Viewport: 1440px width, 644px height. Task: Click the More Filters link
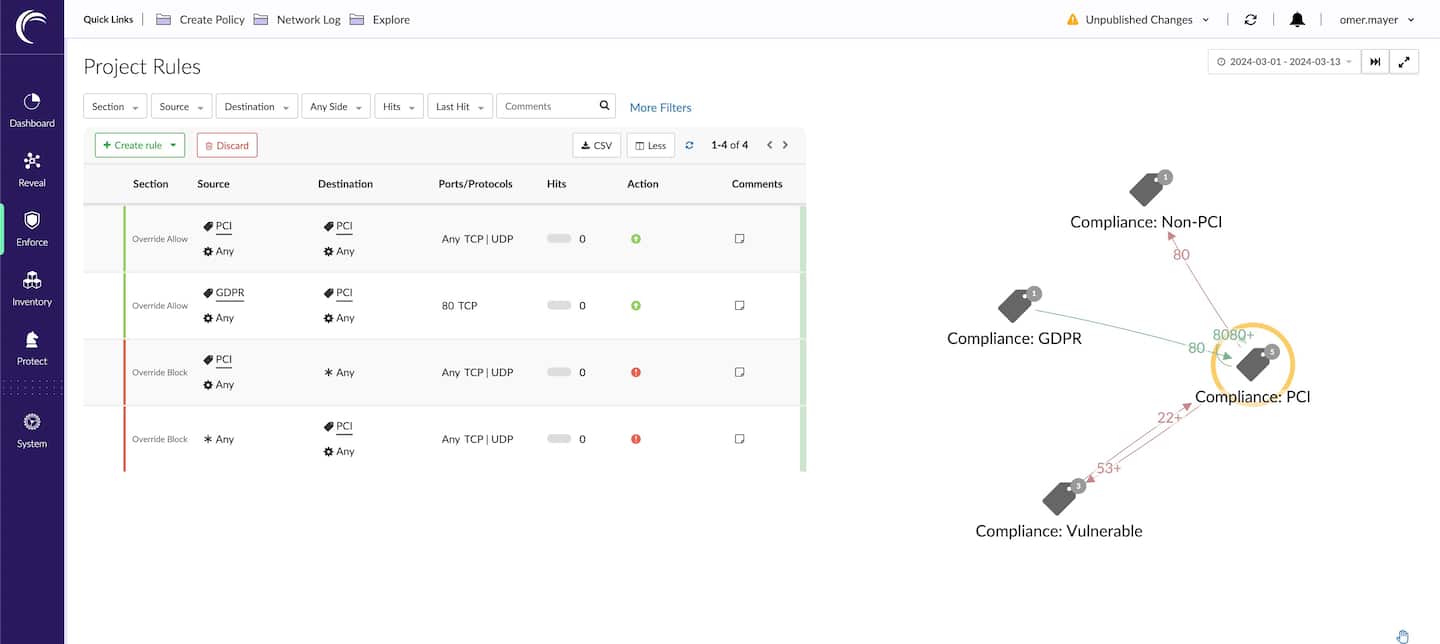[x=660, y=108]
